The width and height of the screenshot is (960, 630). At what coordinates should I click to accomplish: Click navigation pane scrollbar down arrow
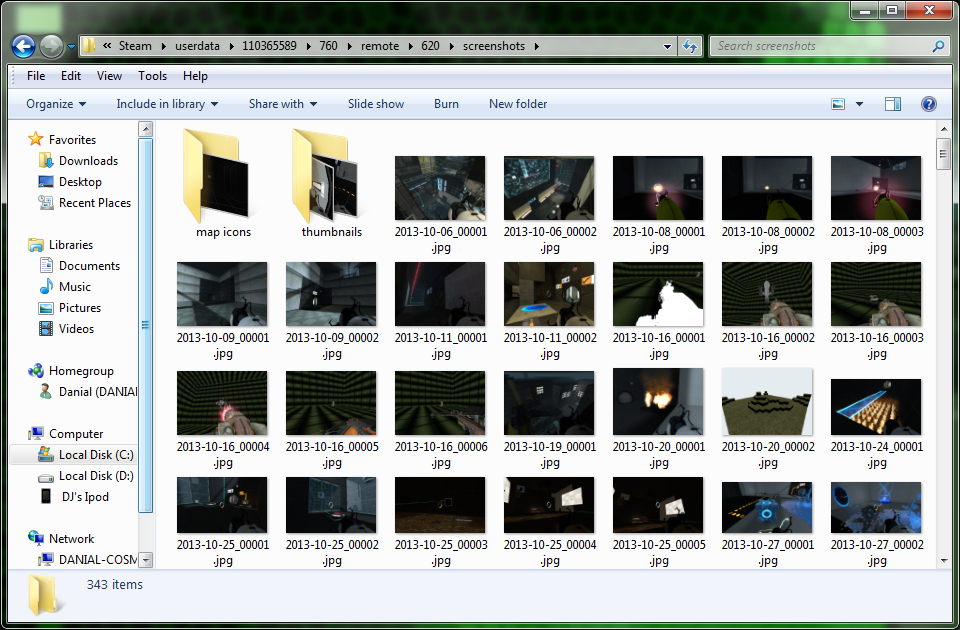[x=146, y=560]
